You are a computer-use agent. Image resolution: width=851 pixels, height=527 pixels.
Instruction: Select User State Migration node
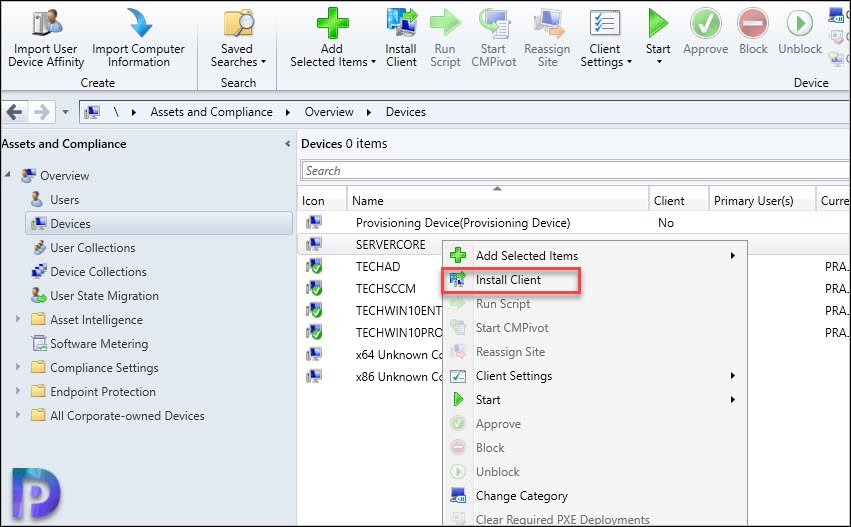(104, 296)
